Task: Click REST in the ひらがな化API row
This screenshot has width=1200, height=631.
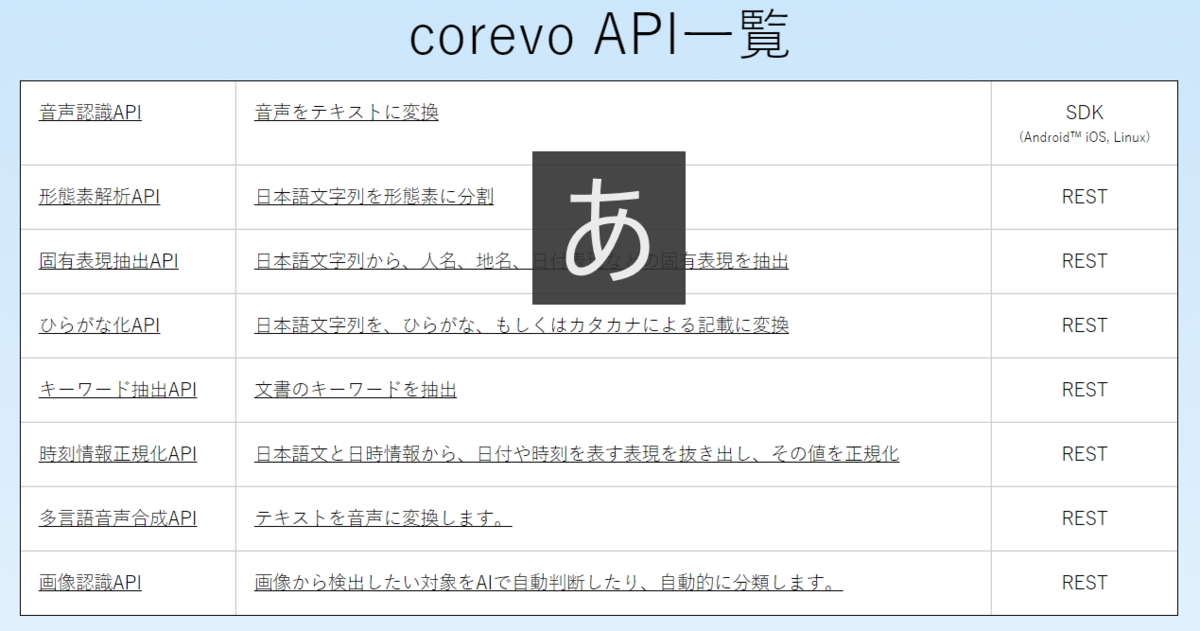Action: click(x=1084, y=325)
